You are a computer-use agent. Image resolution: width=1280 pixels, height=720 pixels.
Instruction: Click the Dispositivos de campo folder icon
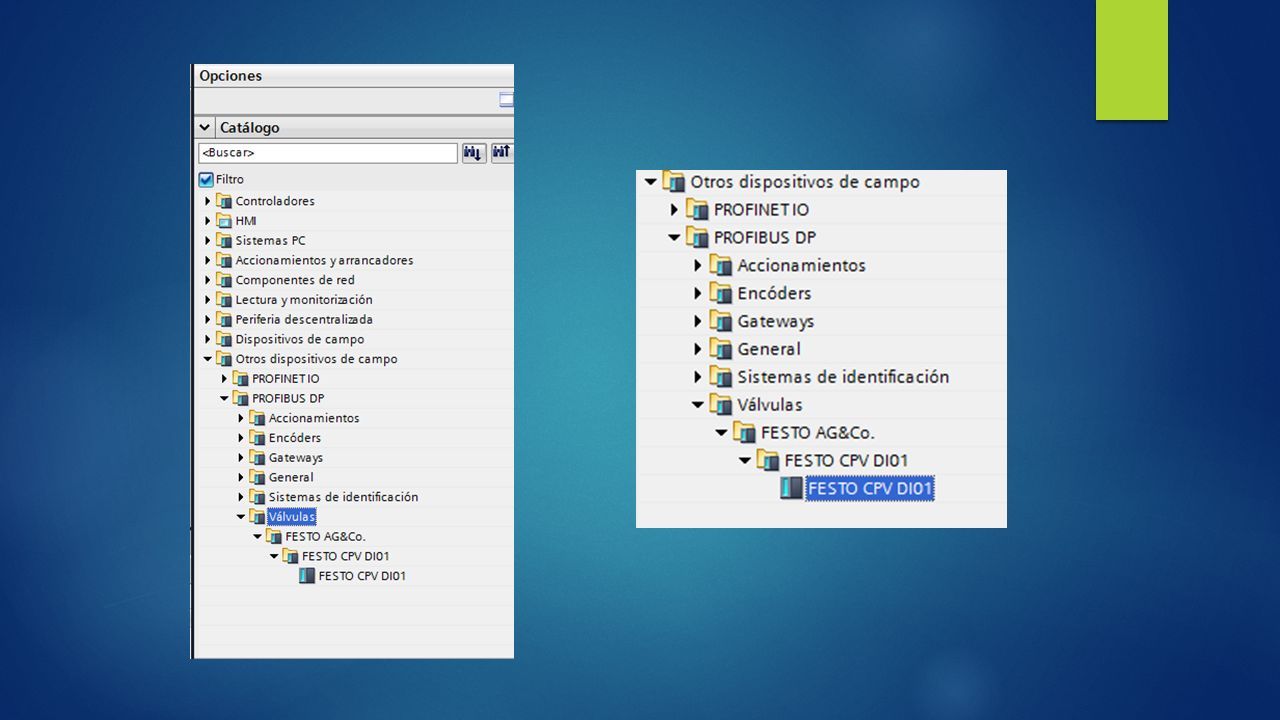click(224, 339)
